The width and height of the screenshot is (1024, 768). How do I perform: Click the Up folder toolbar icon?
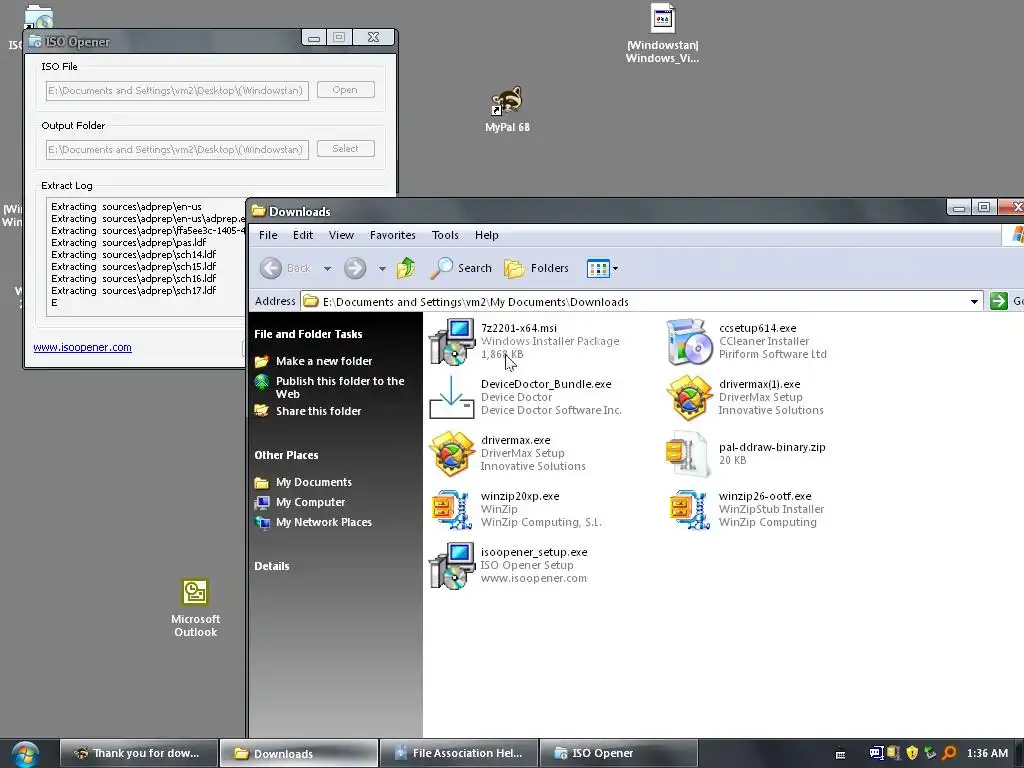point(406,268)
